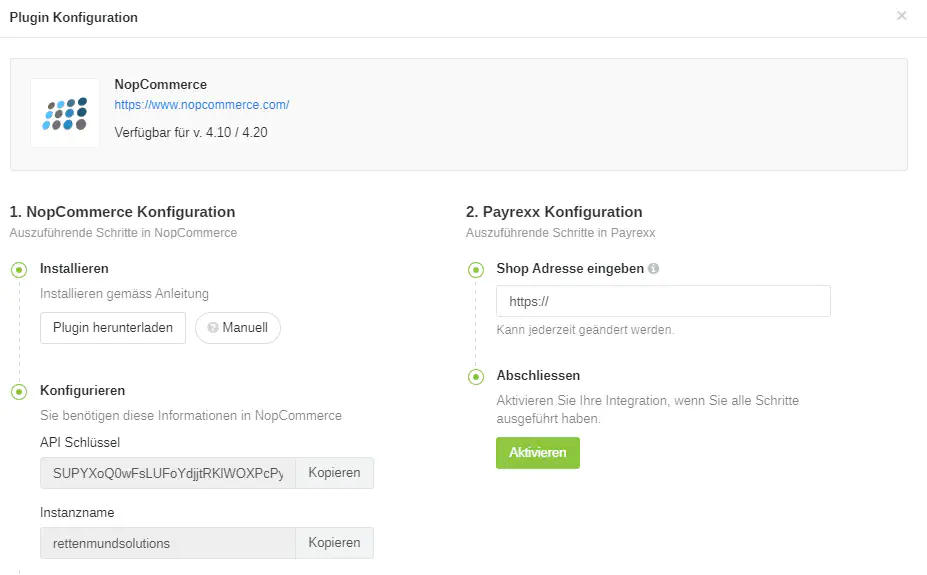Click the Shop Adresse step circle marker

pos(476,269)
